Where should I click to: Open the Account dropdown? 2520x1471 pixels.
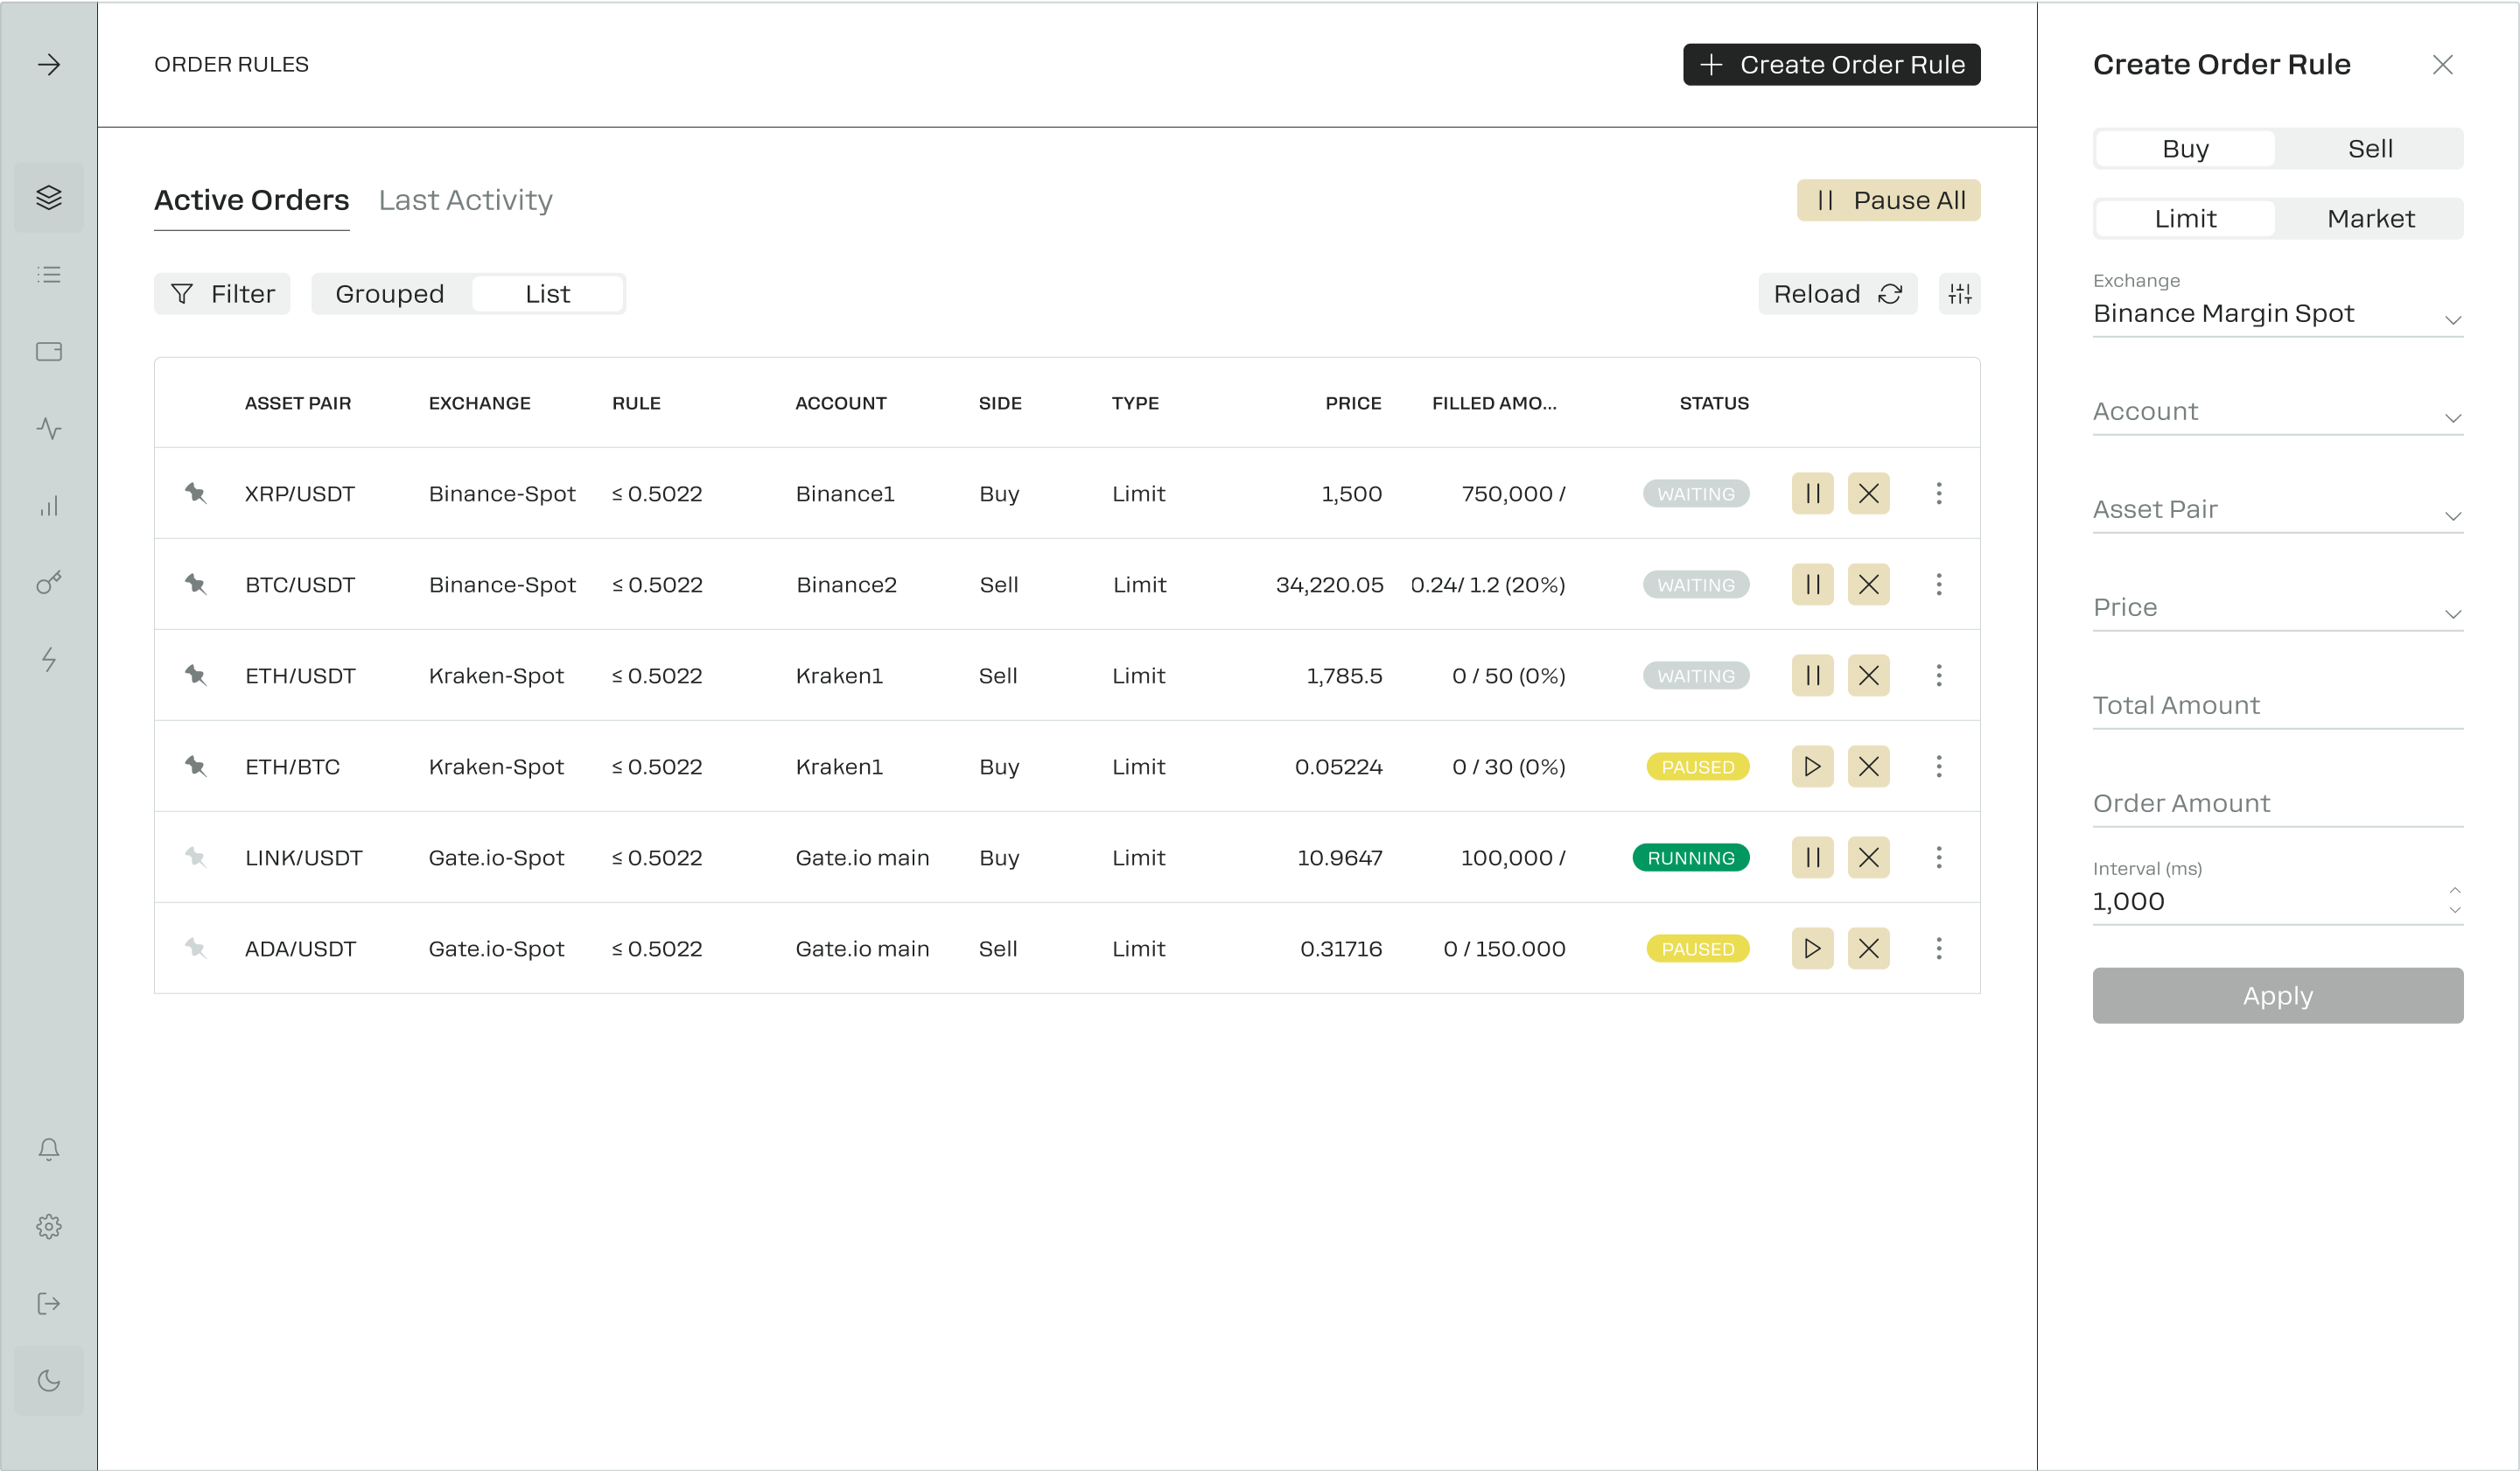pos(2277,412)
